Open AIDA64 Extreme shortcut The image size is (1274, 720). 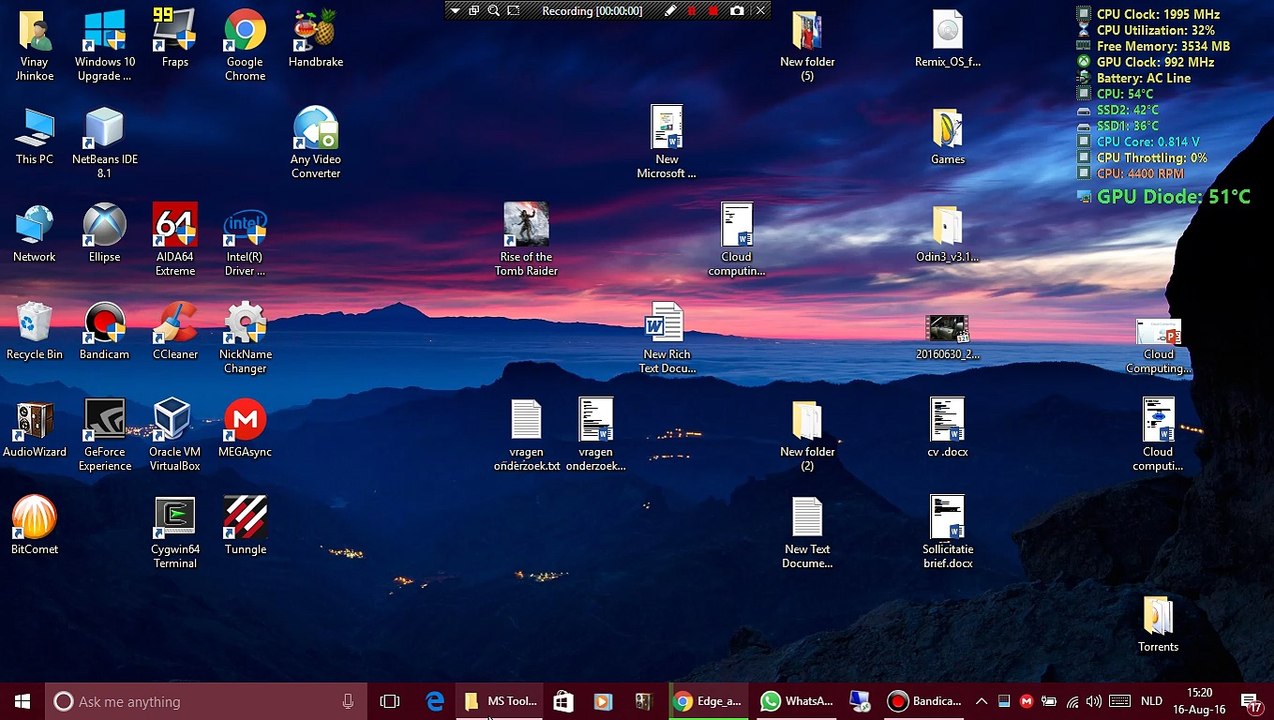(175, 240)
